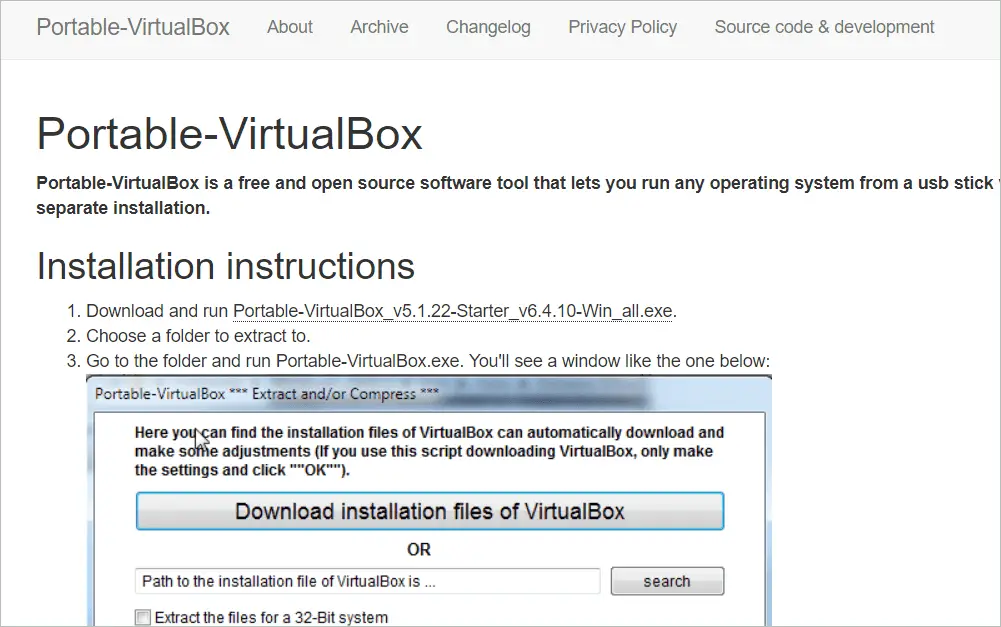Click the search button beside path field
Viewport: 1001px width, 627px height.
(x=667, y=581)
